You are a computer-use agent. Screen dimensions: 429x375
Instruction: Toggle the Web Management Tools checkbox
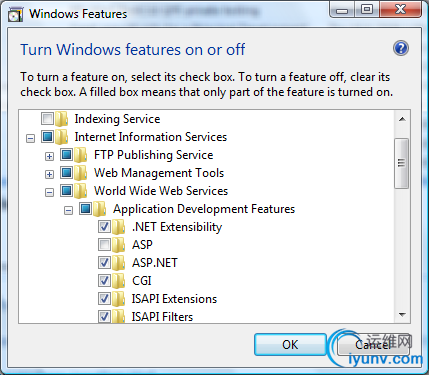pos(66,172)
